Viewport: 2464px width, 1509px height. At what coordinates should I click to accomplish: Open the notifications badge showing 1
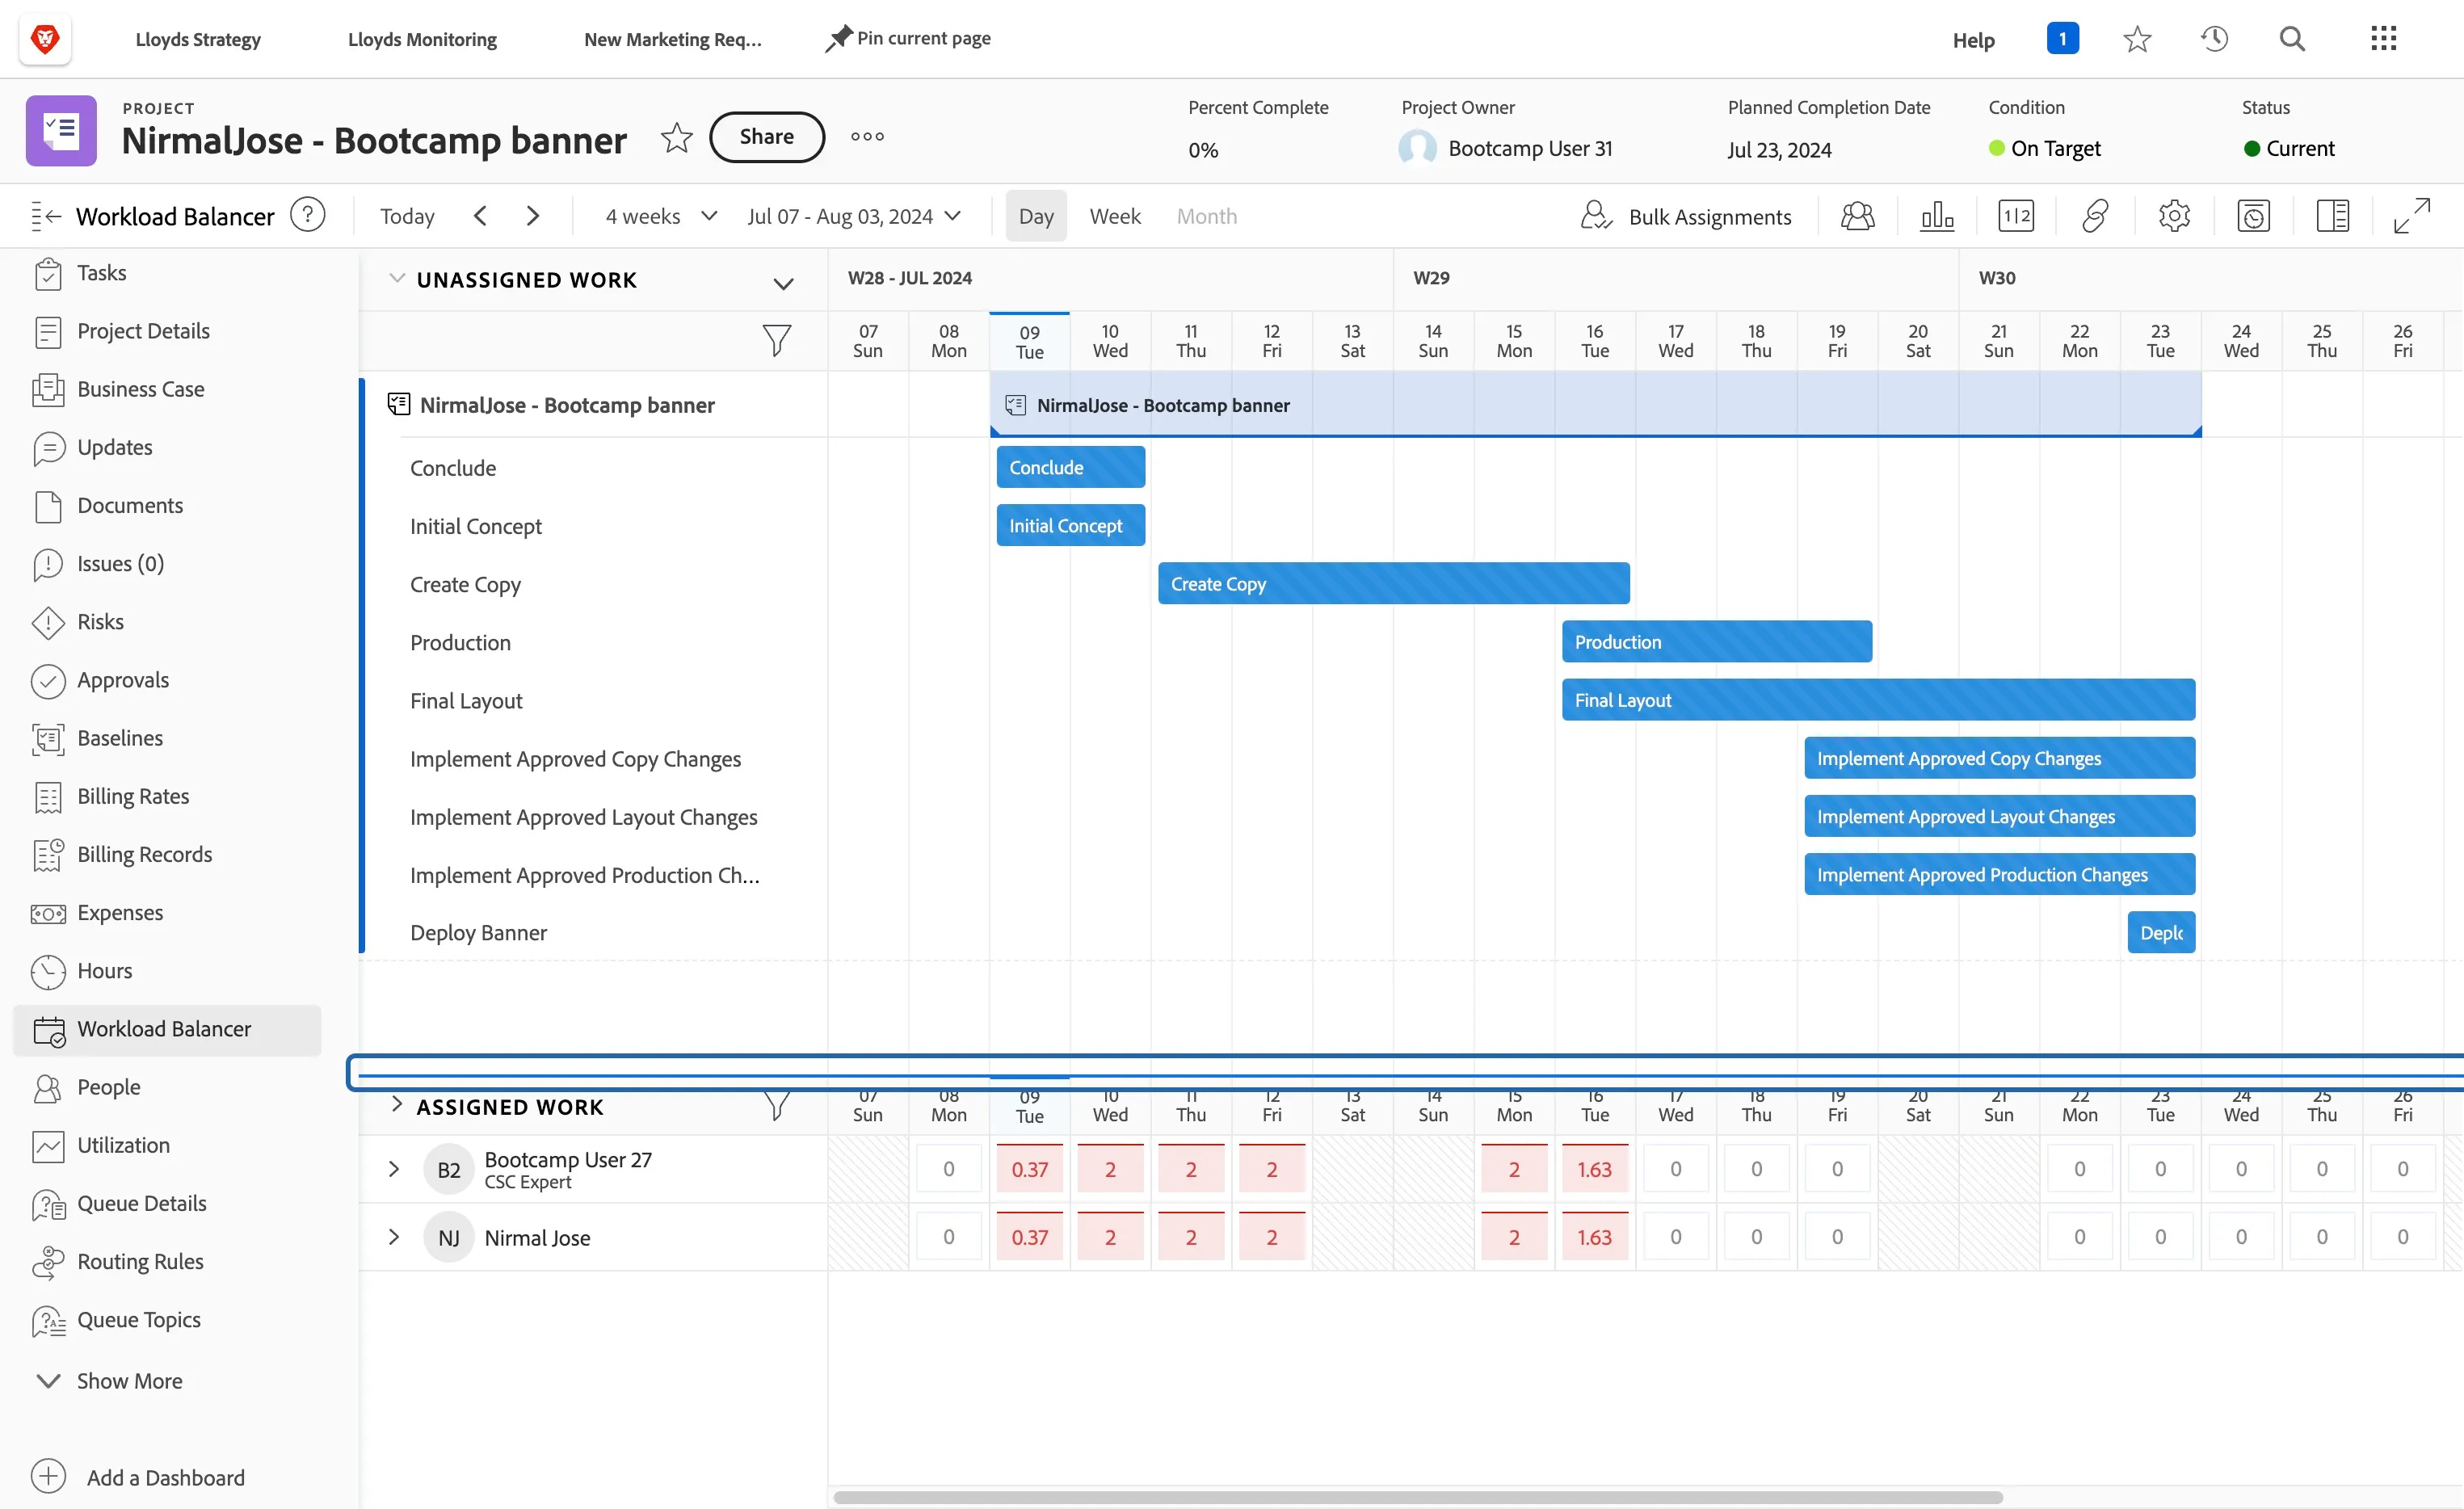[x=2062, y=39]
